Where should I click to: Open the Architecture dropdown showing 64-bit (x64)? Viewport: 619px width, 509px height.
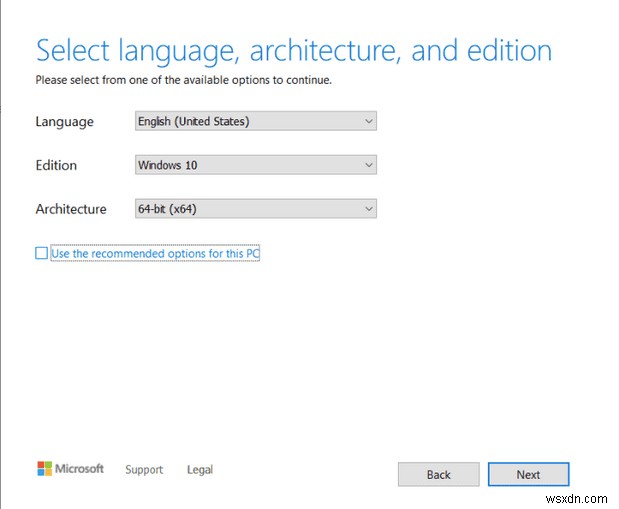click(x=255, y=208)
